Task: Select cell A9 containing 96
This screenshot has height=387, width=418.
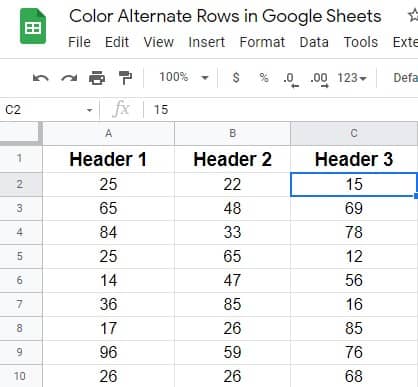Action: click(x=108, y=352)
